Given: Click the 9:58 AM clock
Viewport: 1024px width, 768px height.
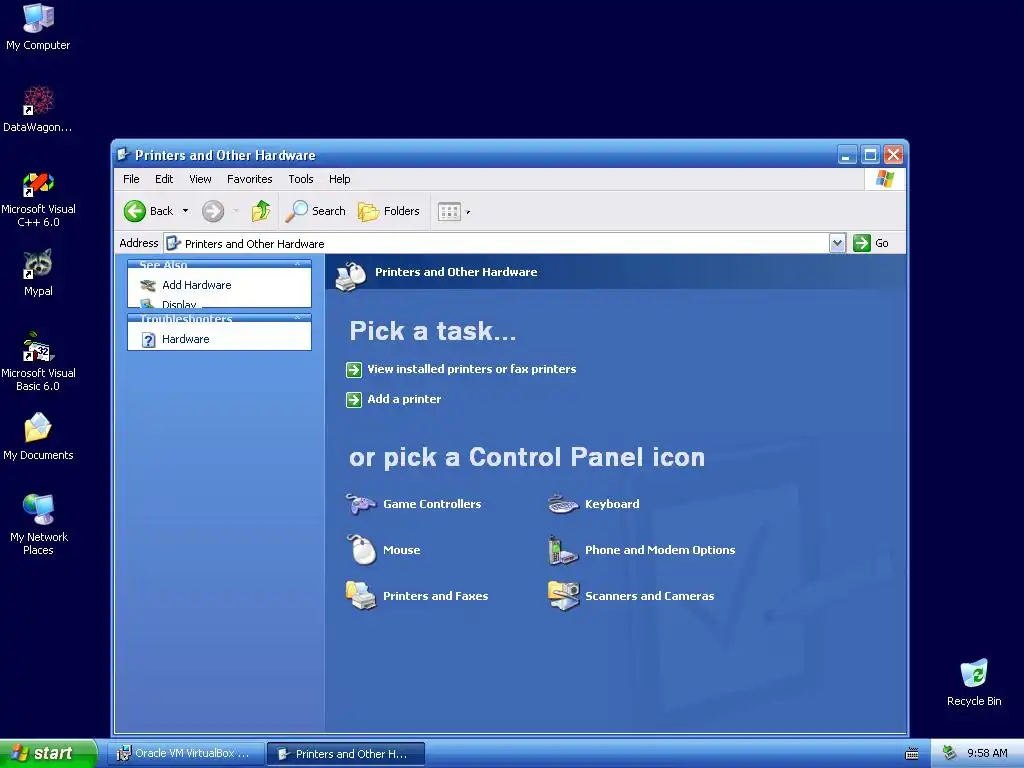Looking at the screenshot, I should 987,754.
